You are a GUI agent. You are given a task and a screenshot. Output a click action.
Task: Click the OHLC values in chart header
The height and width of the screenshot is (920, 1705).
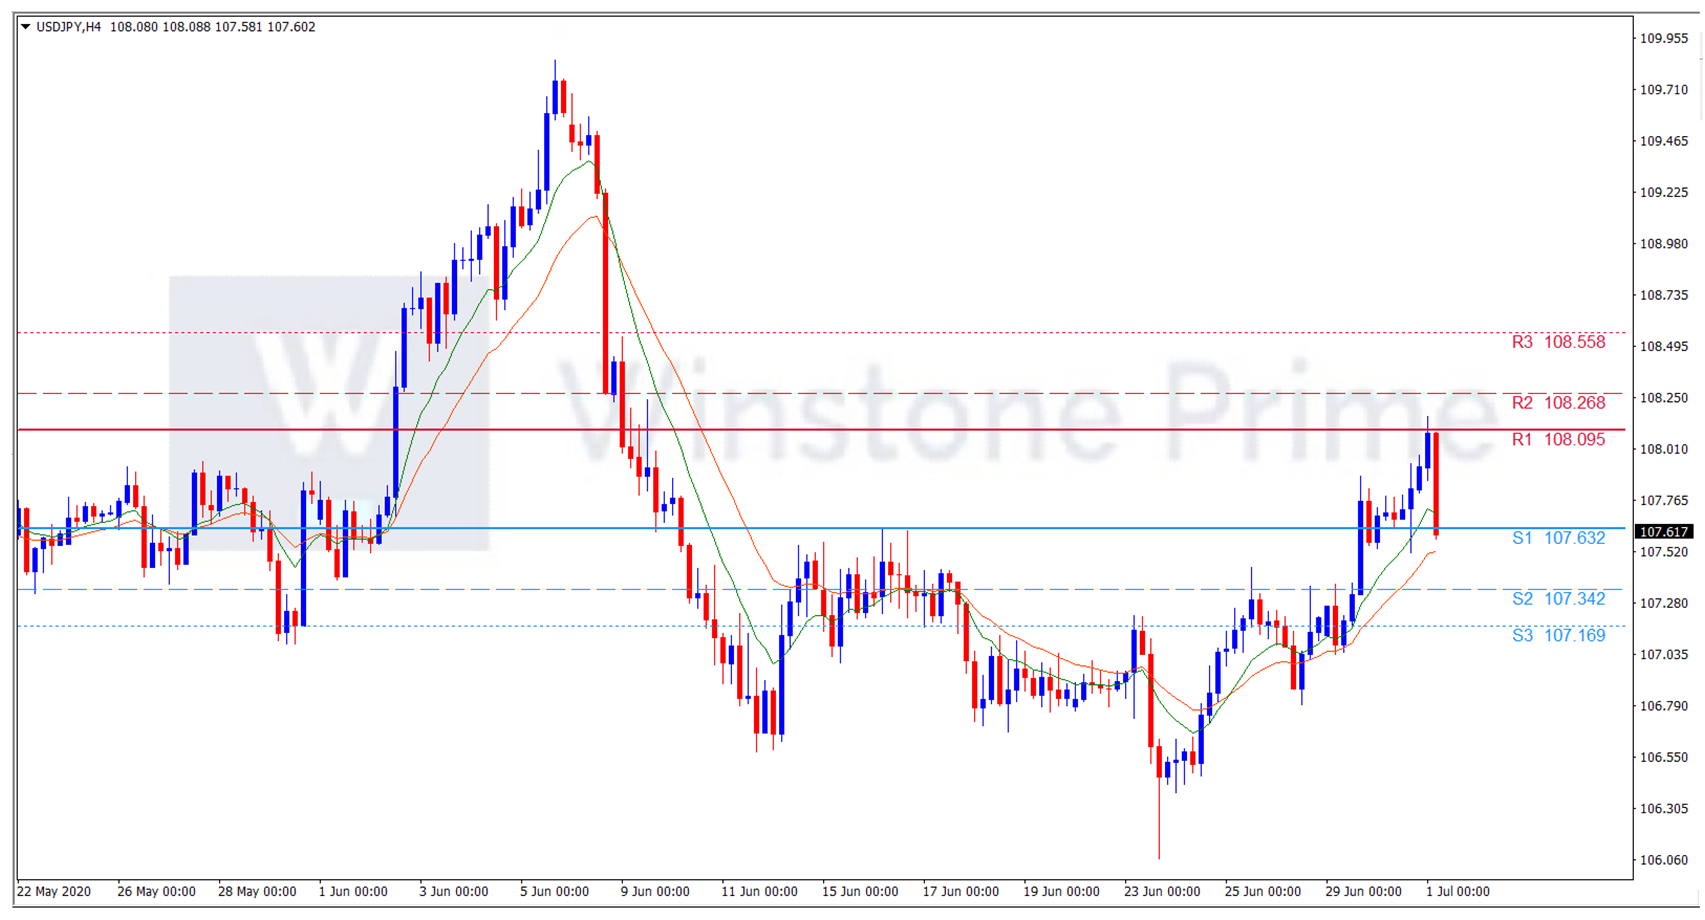[212, 27]
